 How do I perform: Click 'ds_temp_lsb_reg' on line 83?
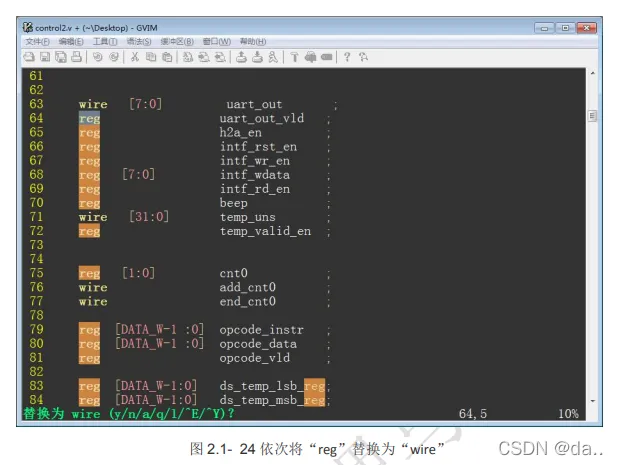point(272,386)
